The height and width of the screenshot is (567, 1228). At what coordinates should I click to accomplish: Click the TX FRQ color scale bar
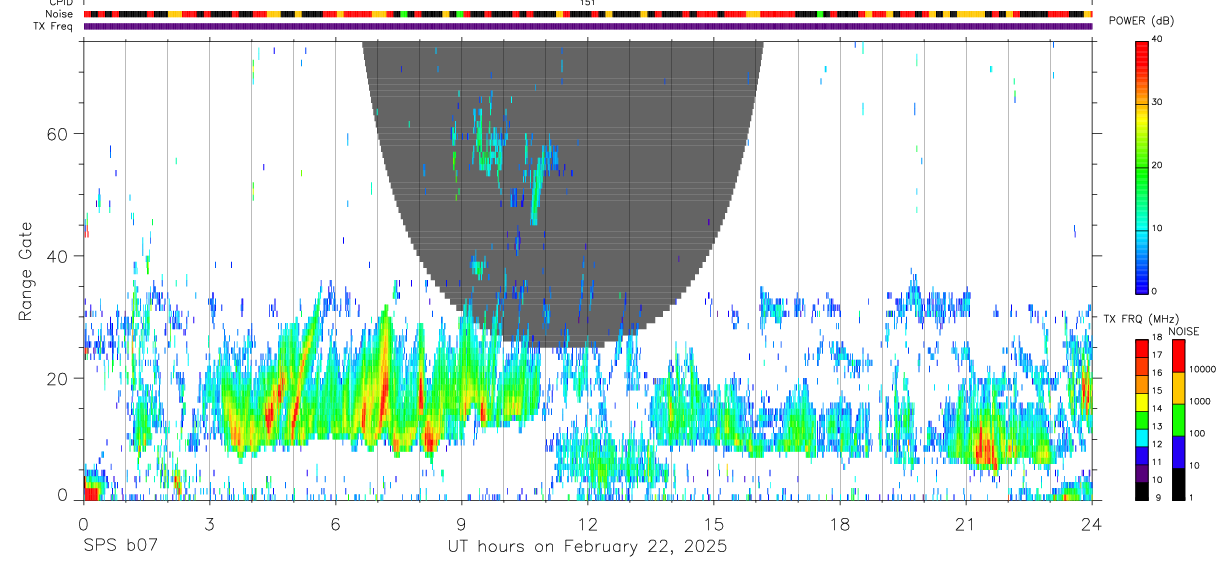tap(1142, 419)
